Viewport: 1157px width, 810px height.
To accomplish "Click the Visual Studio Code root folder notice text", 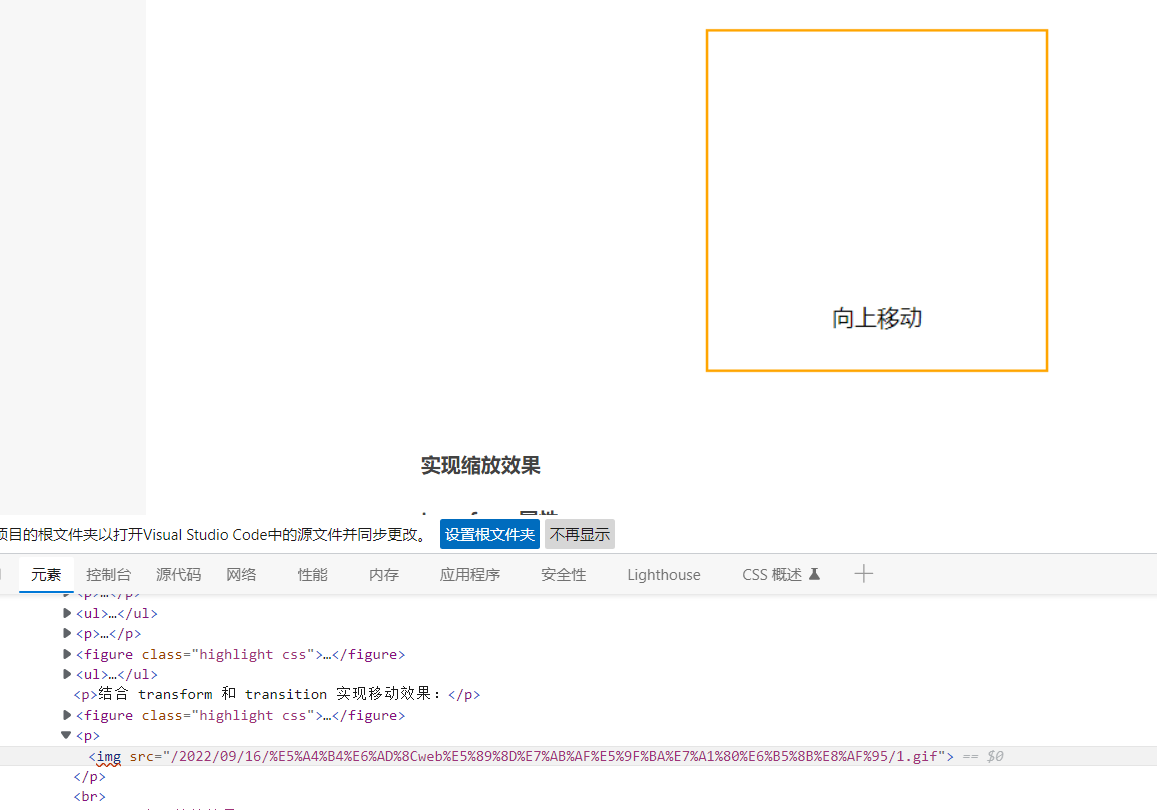I will coord(214,534).
